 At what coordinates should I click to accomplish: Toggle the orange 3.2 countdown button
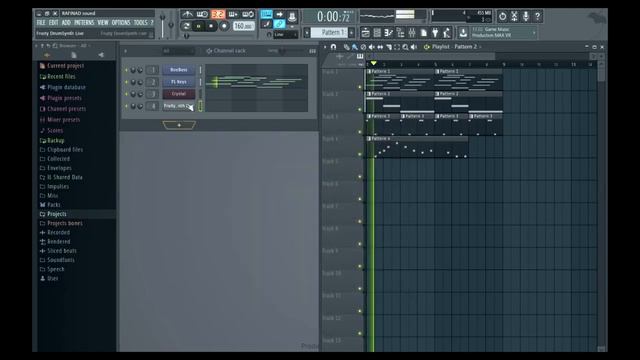(x=218, y=15)
